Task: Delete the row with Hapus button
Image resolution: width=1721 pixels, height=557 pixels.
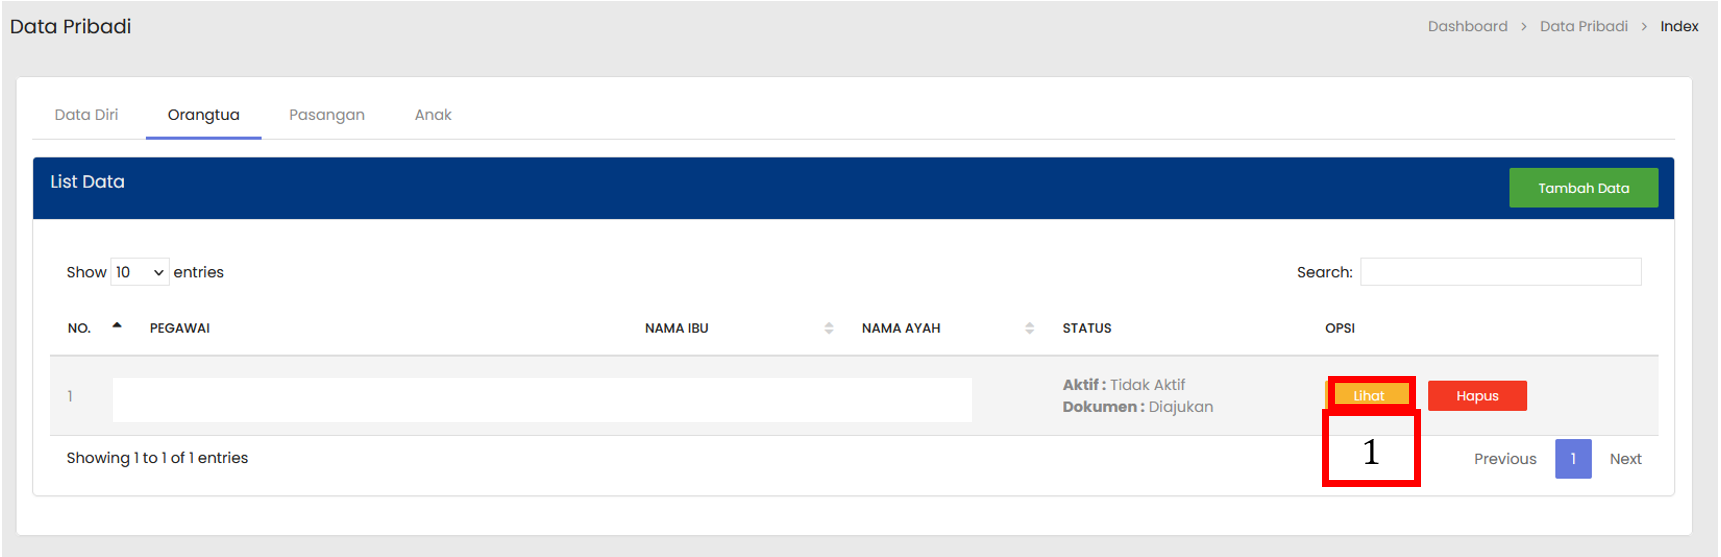Action: click(x=1476, y=396)
